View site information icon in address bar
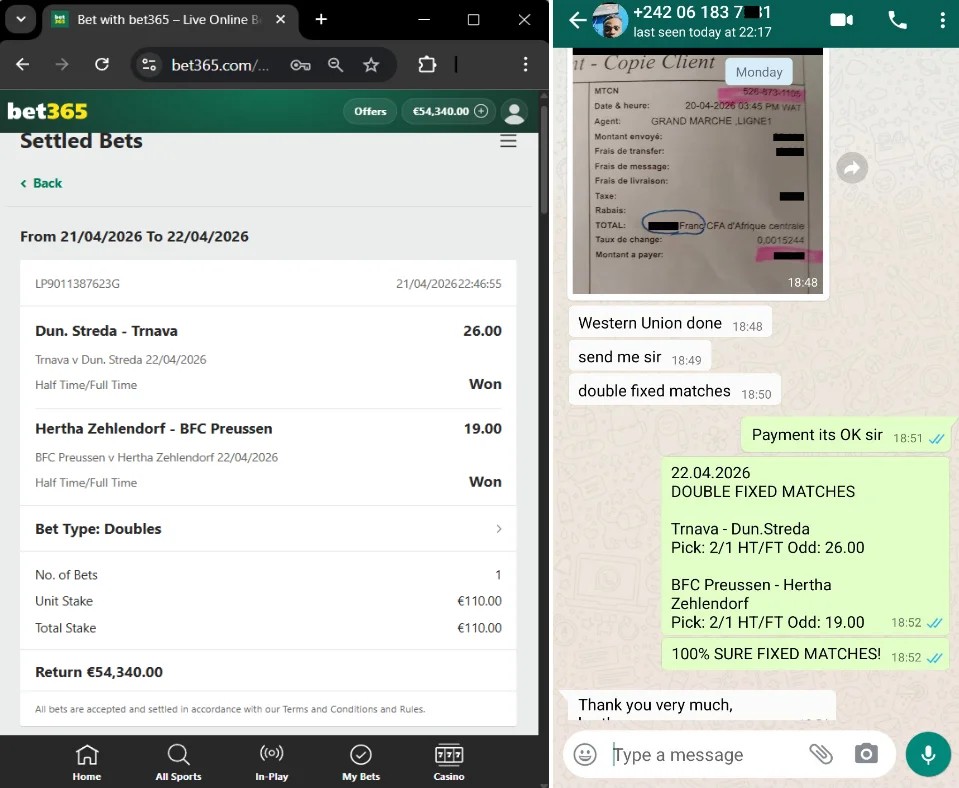This screenshot has height=788, width=959. coord(149,64)
